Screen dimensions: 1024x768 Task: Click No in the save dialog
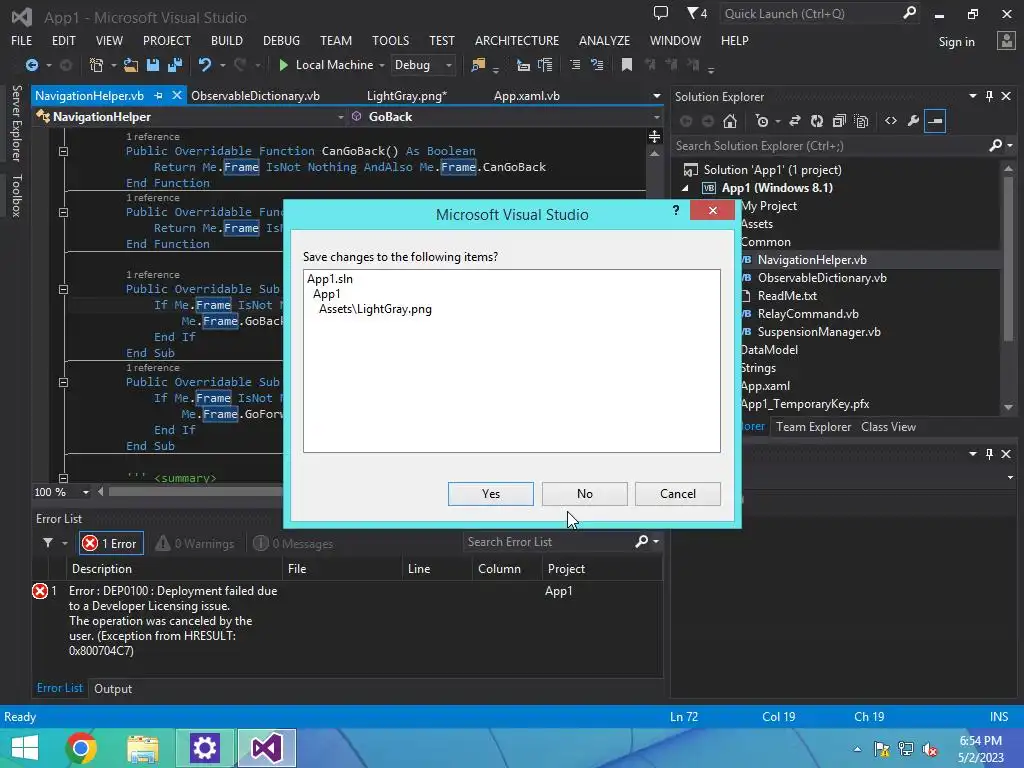(x=584, y=494)
